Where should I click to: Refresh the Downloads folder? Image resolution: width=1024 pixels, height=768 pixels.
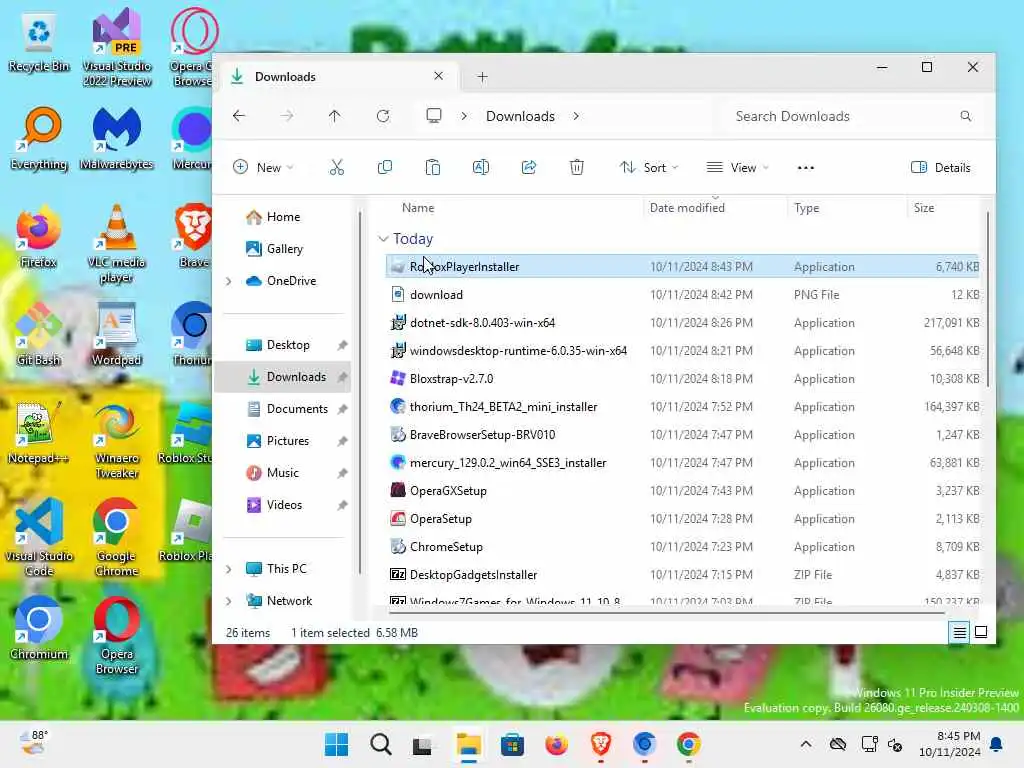pos(383,116)
